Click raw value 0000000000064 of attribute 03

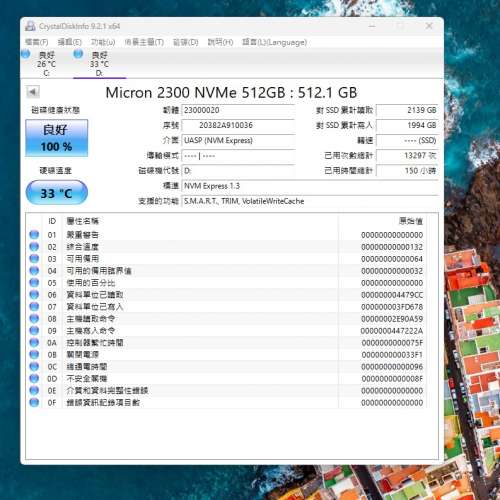(x=392, y=259)
